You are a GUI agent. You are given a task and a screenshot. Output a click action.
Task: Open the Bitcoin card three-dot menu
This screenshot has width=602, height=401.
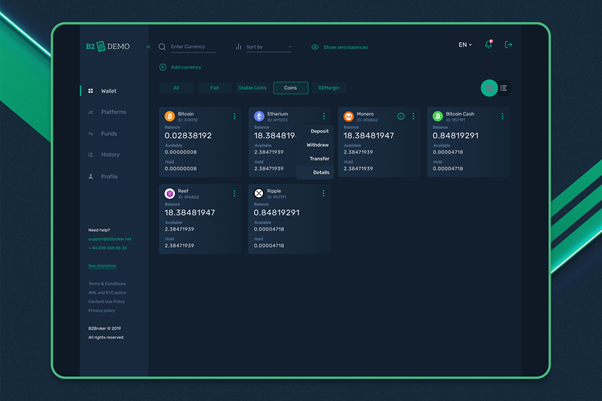coord(234,116)
